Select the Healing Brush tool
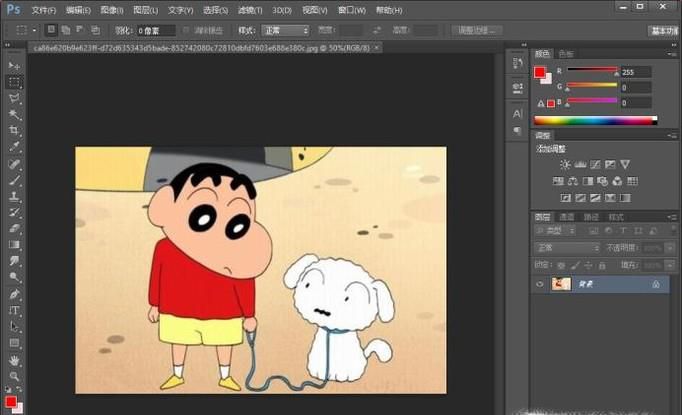This screenshot has height=415, width=682. click(x=14, y=164)
